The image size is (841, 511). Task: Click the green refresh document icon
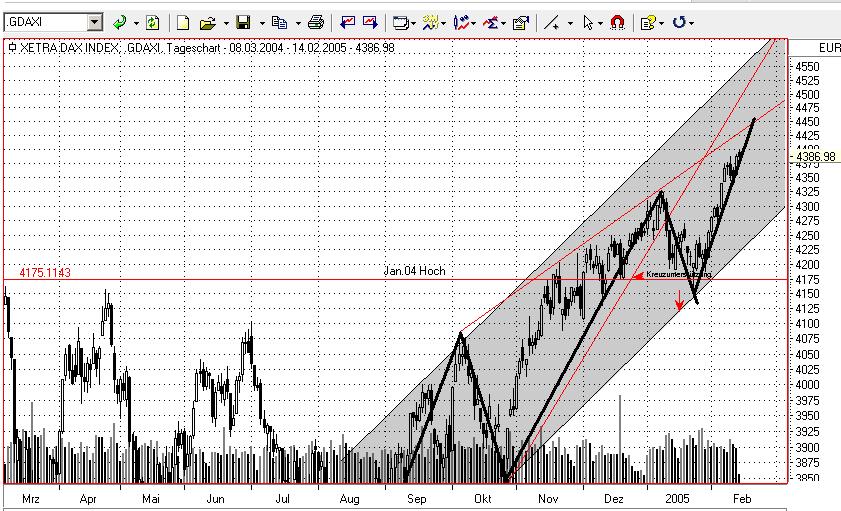coord(153,23)
